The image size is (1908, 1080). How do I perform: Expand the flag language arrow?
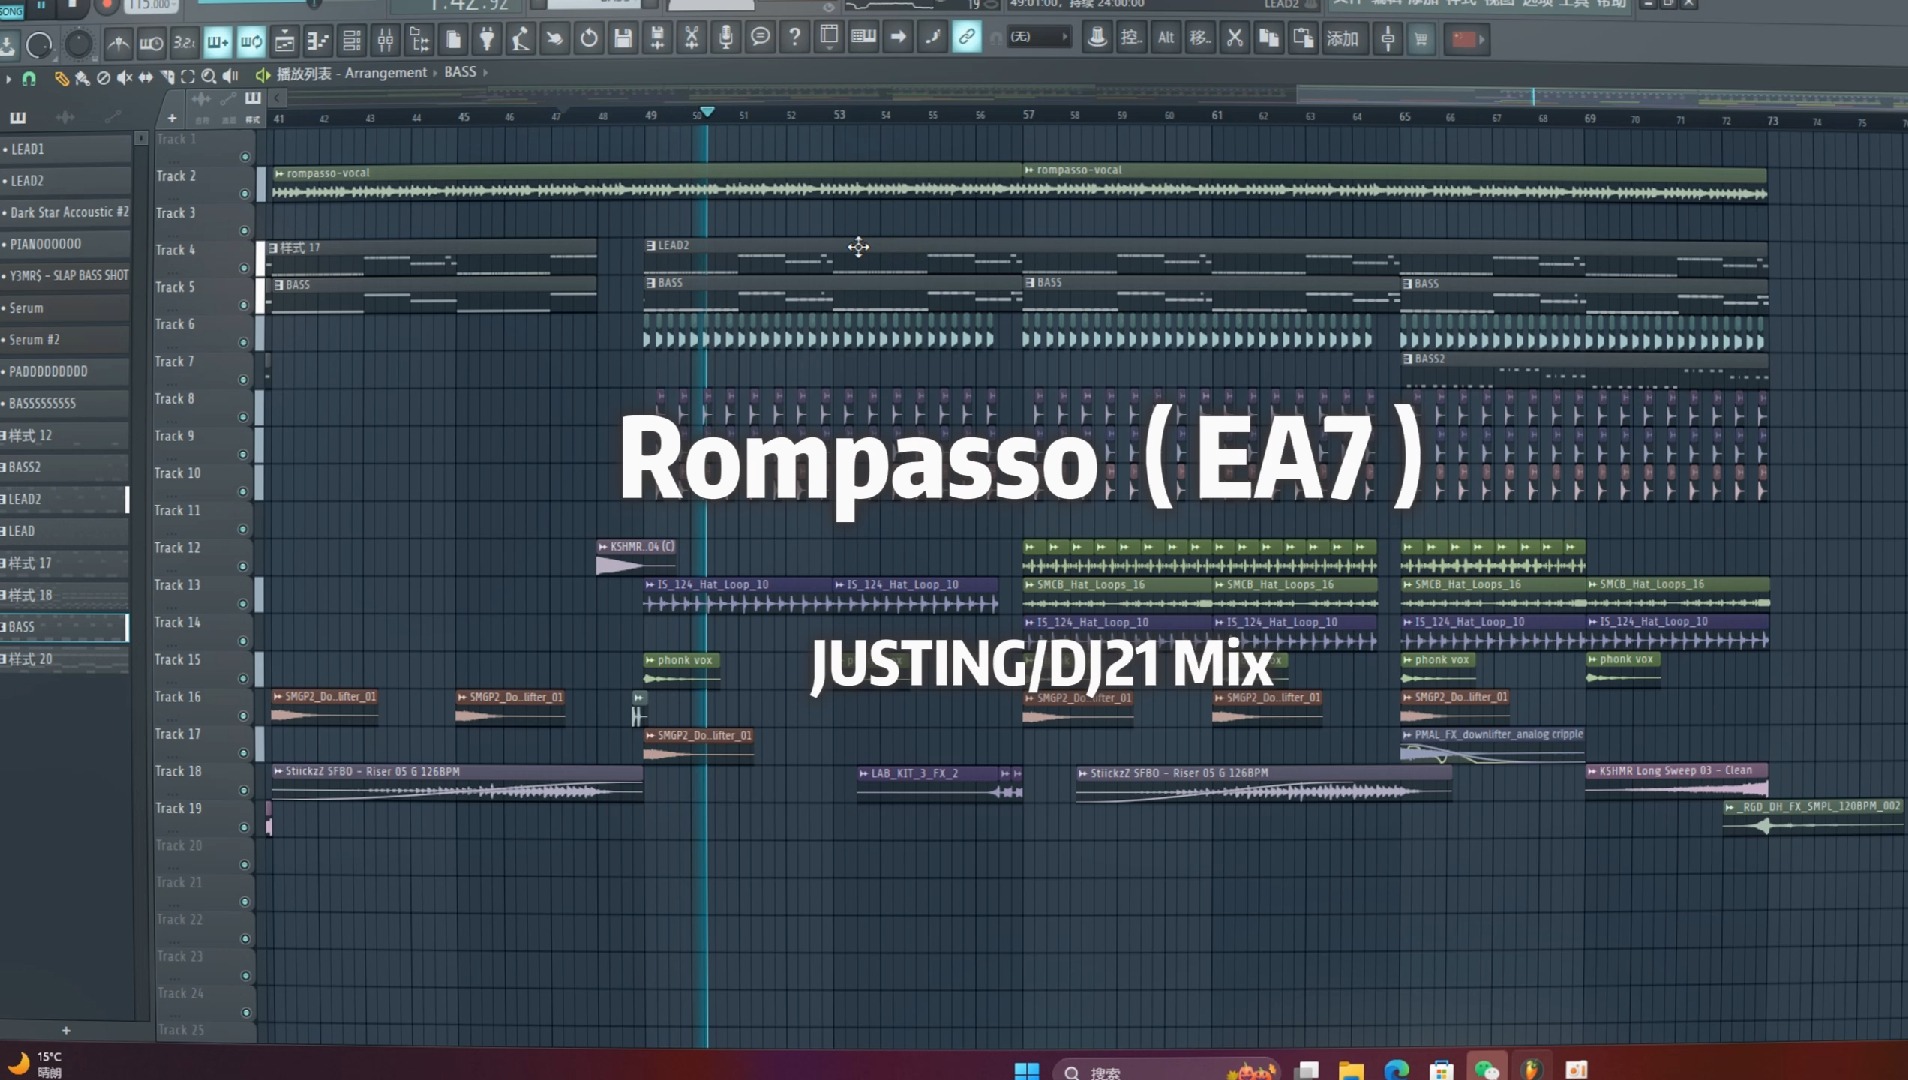coord(1482,40)
